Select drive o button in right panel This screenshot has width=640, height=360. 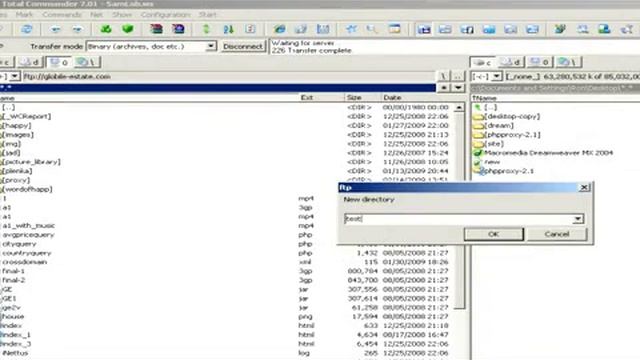540,62
